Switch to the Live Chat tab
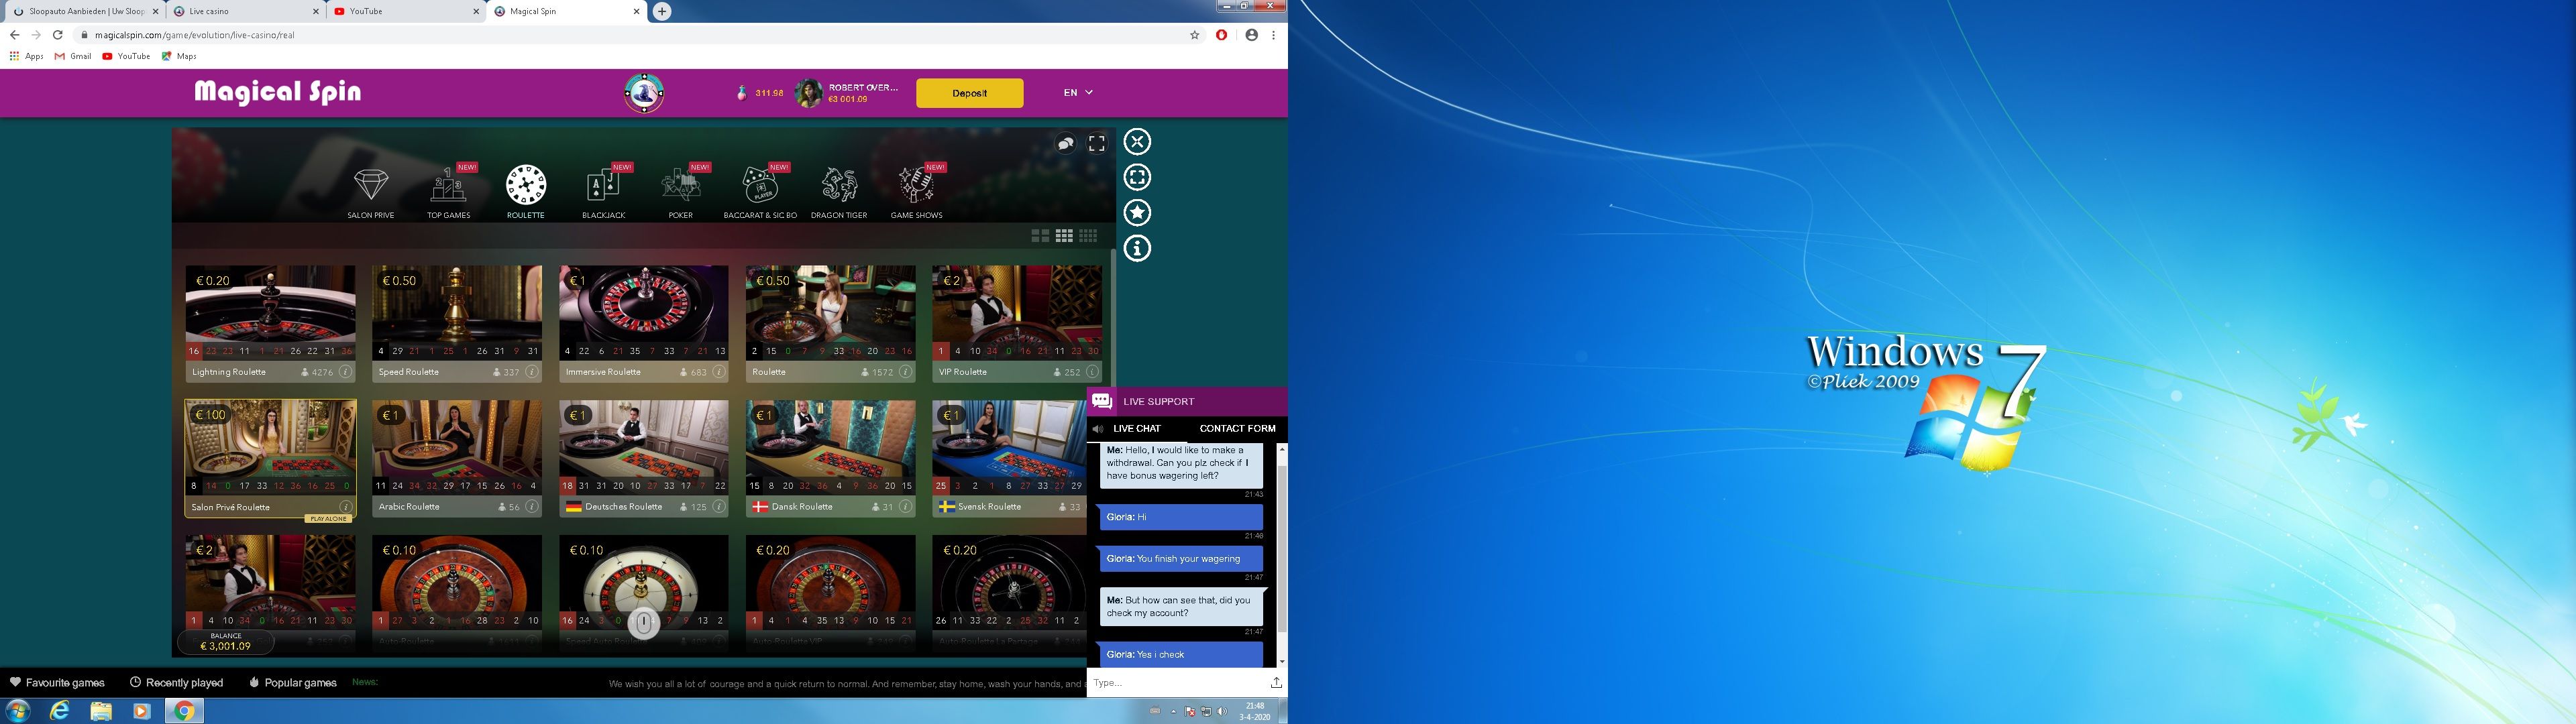This screenshot has width=2576, height=724. pos(1137,428)
